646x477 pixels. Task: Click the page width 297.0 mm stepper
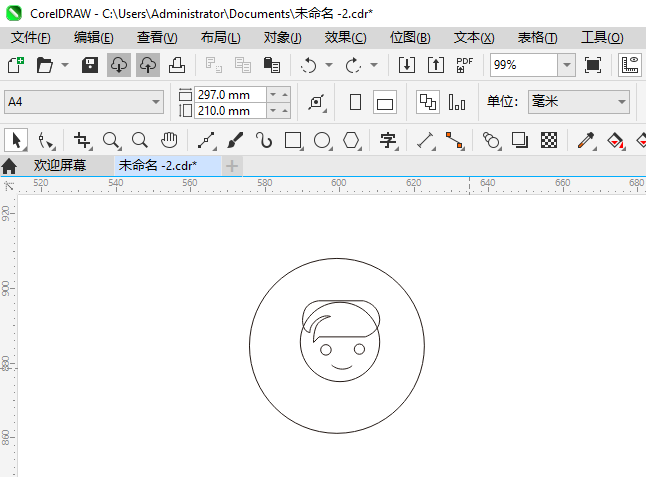(279, 95)
